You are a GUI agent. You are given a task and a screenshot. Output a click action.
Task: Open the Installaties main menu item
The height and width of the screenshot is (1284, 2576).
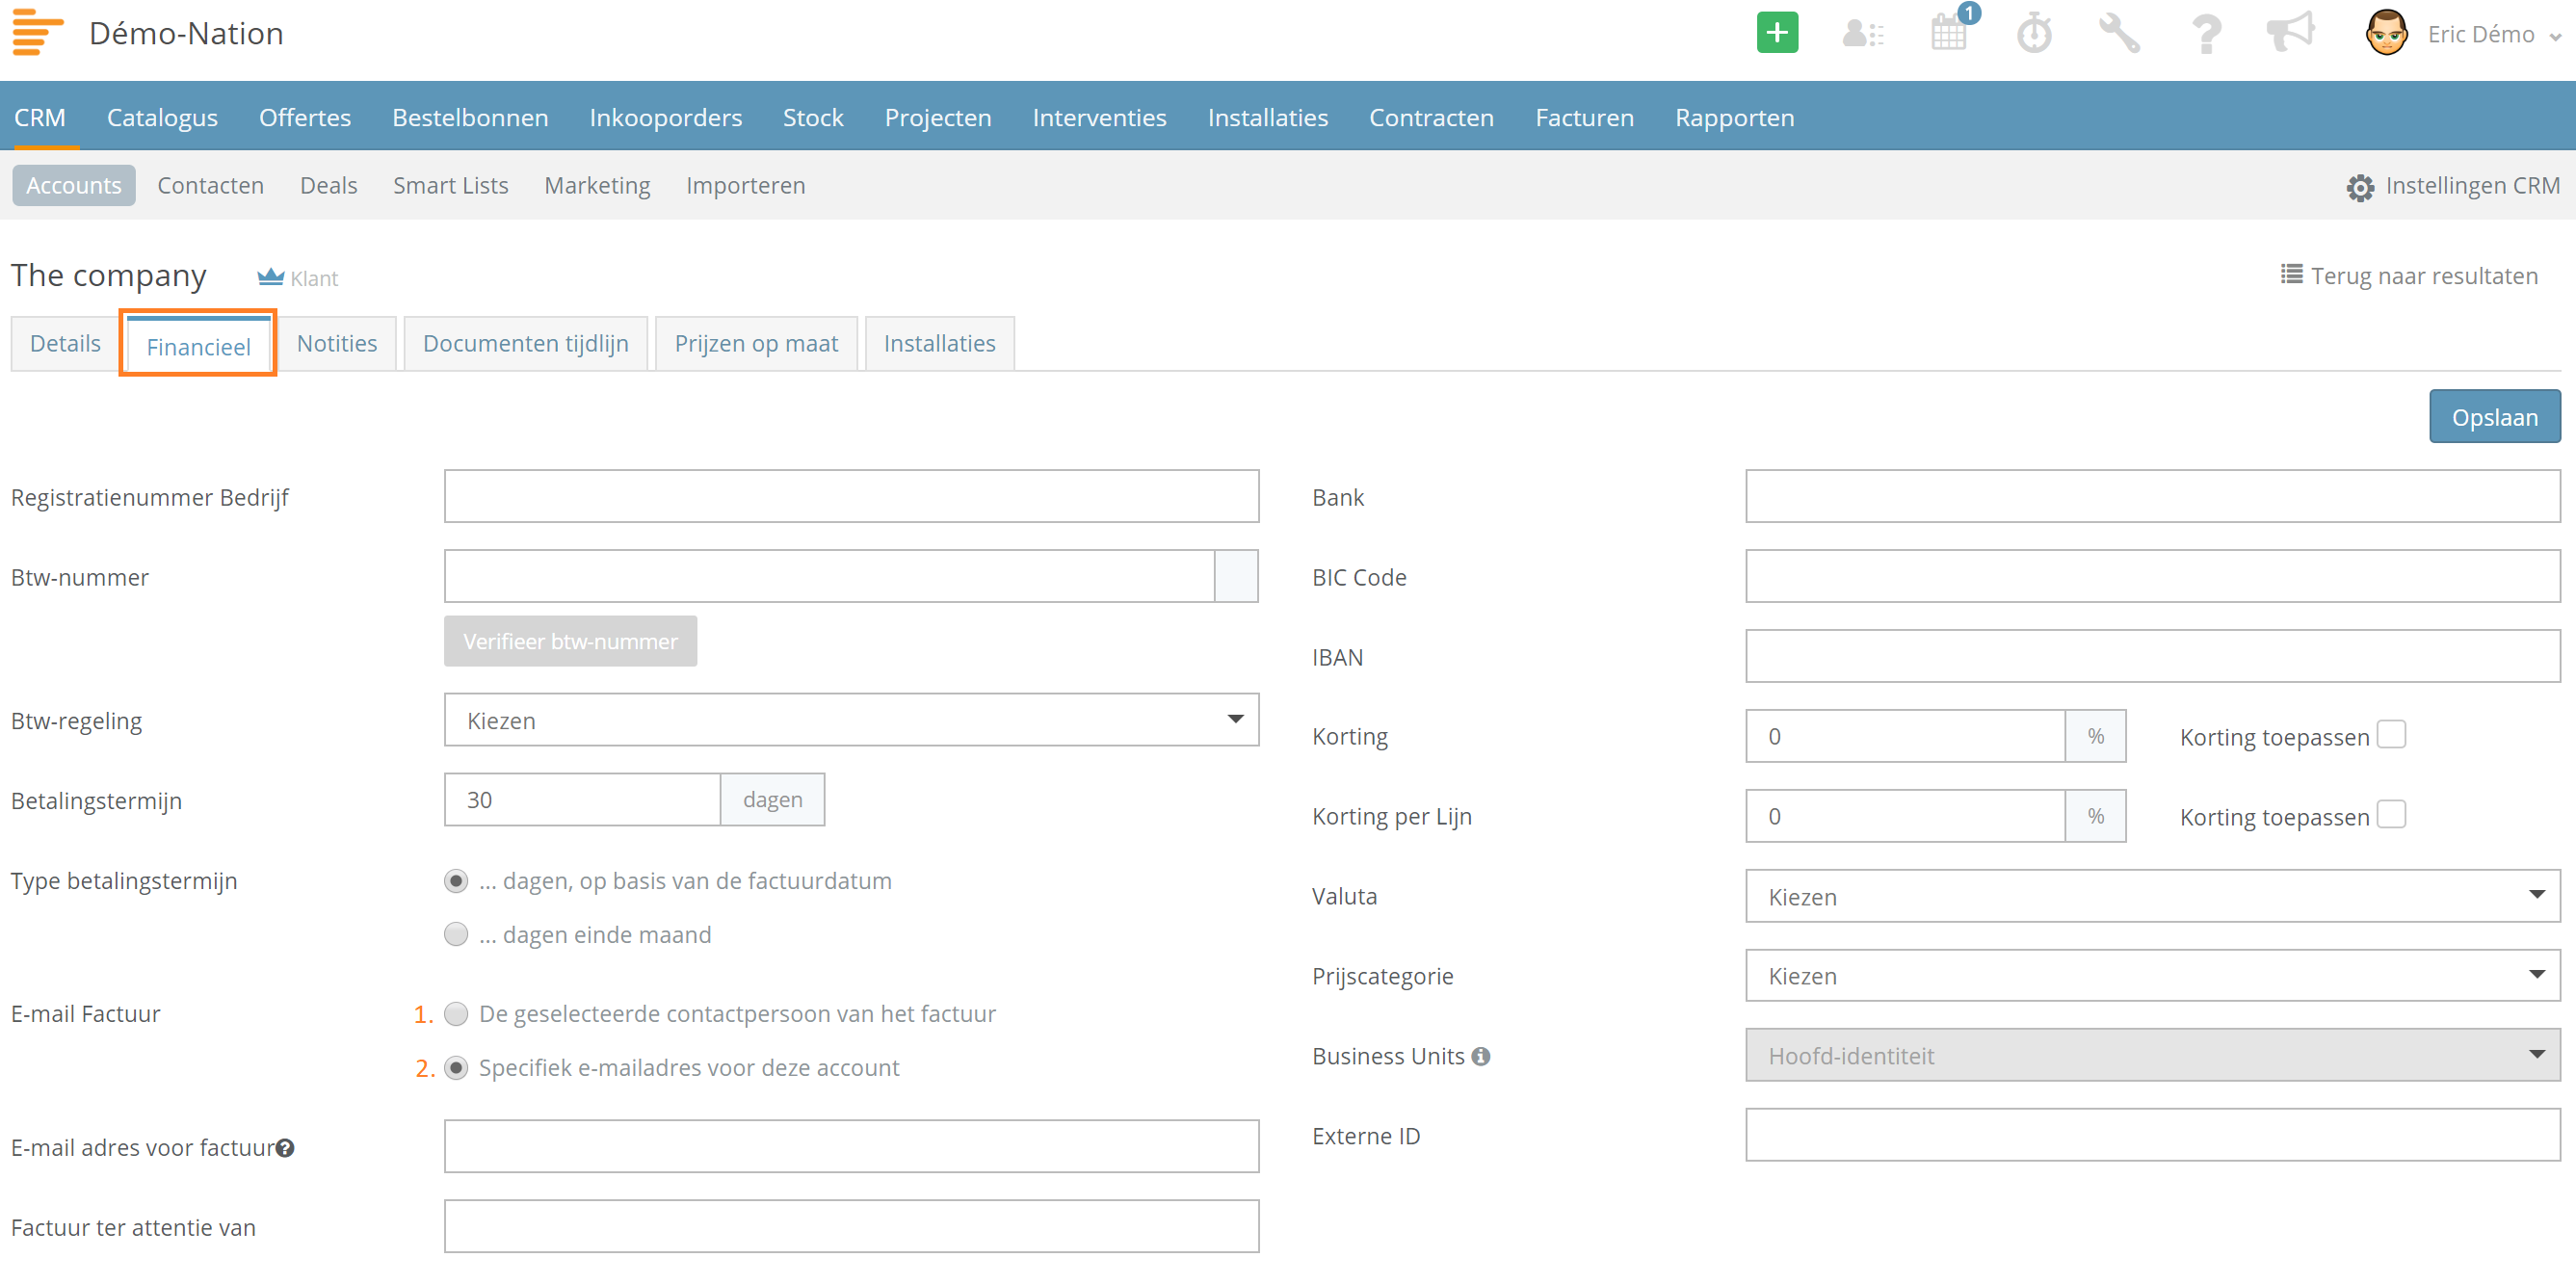point(1267,117)
